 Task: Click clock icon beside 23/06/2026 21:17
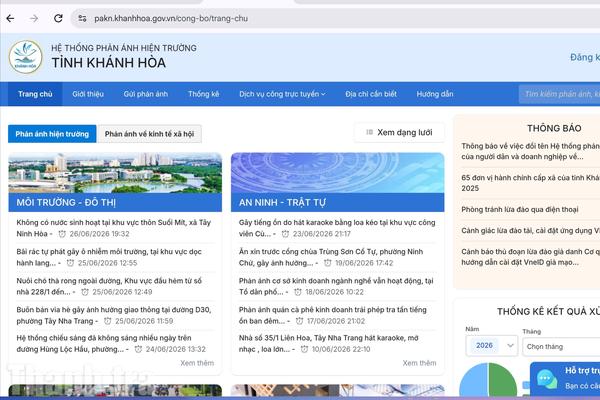[x=285, y=234]
